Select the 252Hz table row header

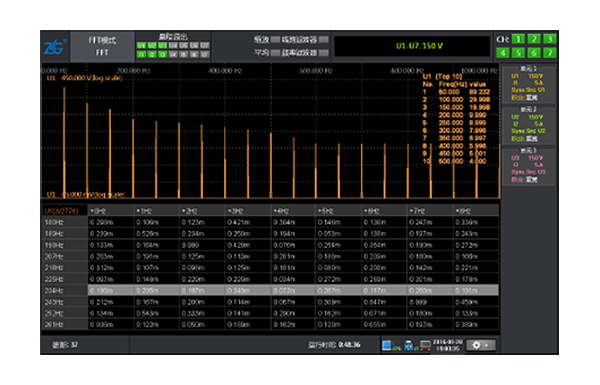coord(65,313)
